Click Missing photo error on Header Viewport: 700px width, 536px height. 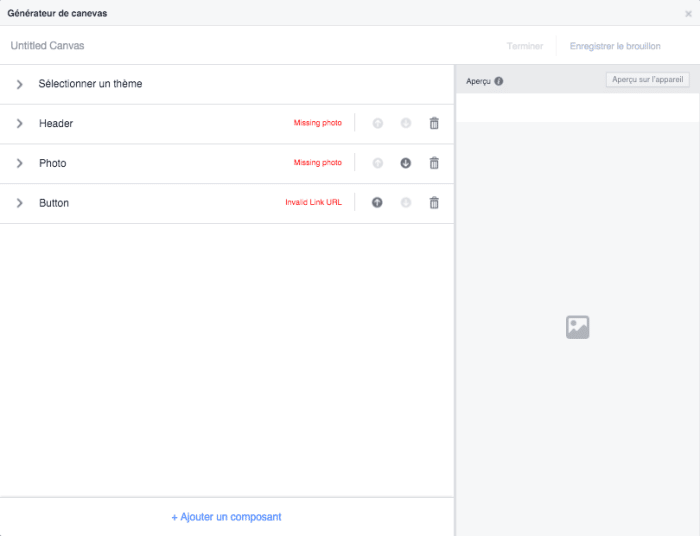coord(317,123)
